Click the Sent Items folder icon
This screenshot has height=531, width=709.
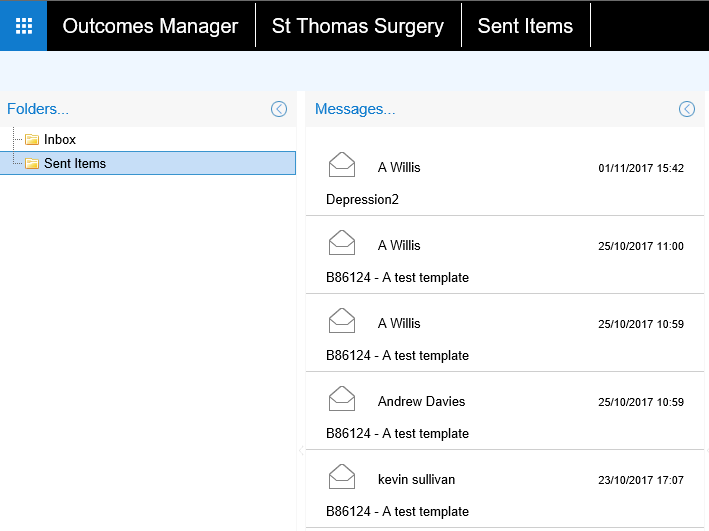pos(32,164)
